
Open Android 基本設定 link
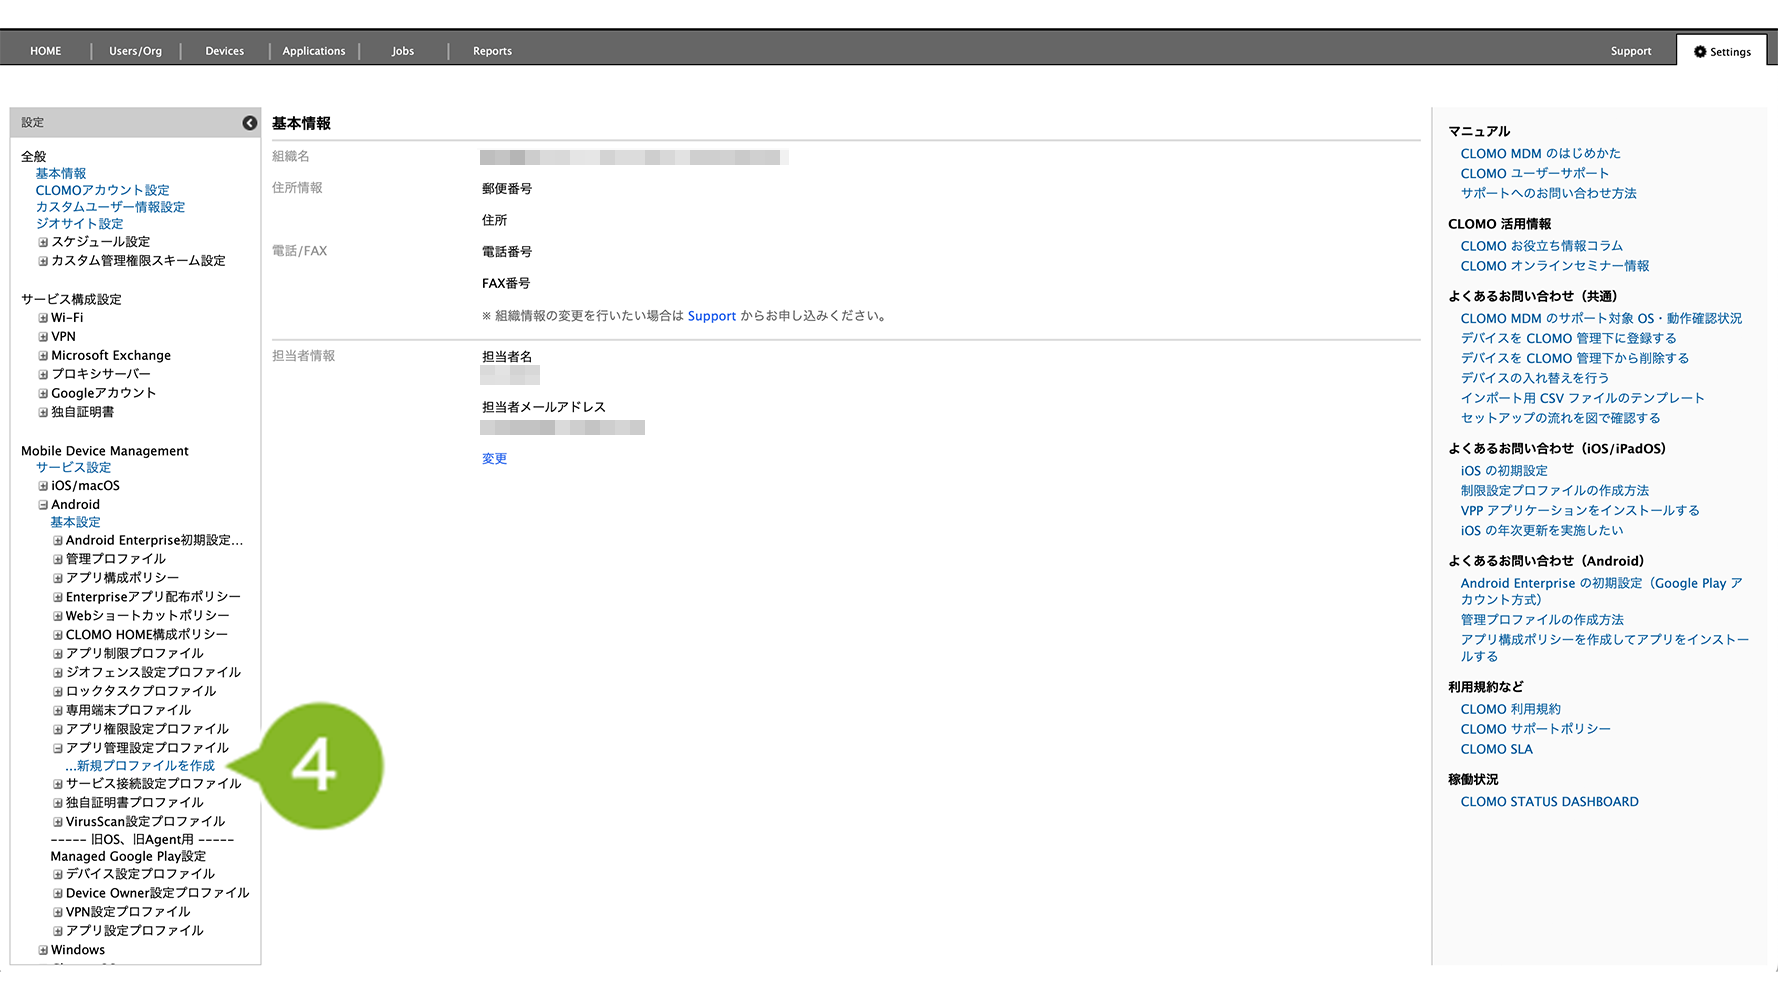76,523
